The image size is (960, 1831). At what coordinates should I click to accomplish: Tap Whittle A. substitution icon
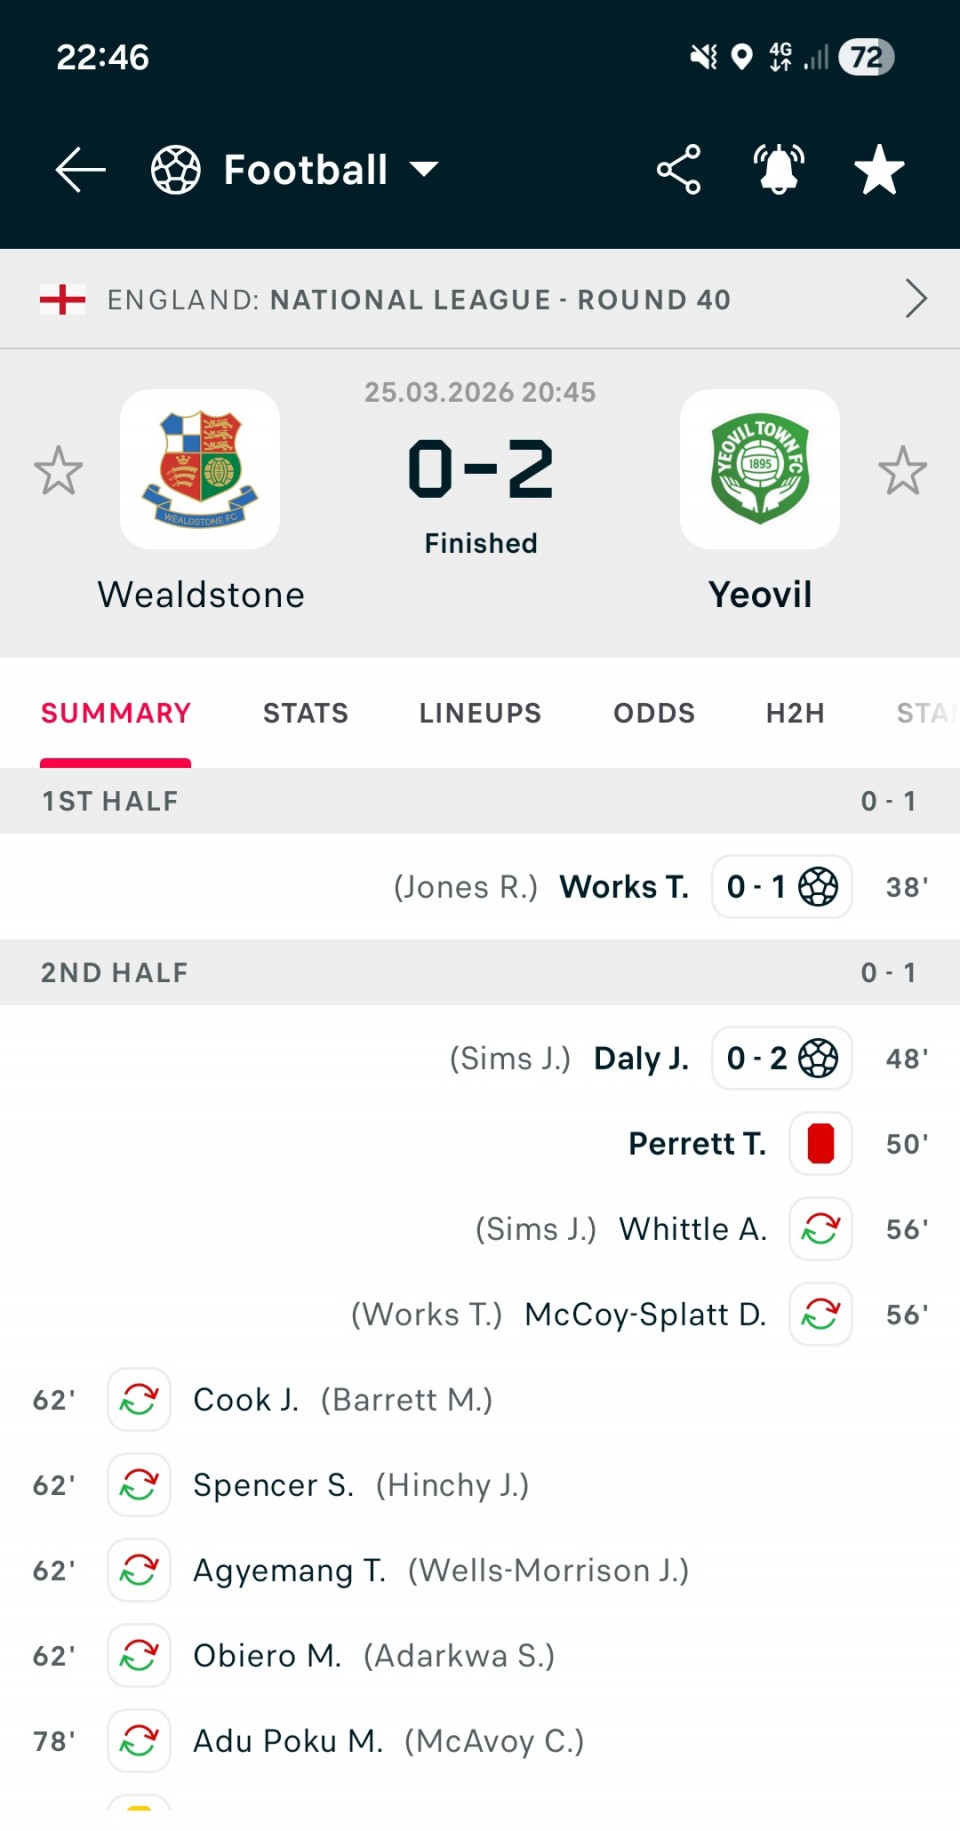pos(820,1229)
